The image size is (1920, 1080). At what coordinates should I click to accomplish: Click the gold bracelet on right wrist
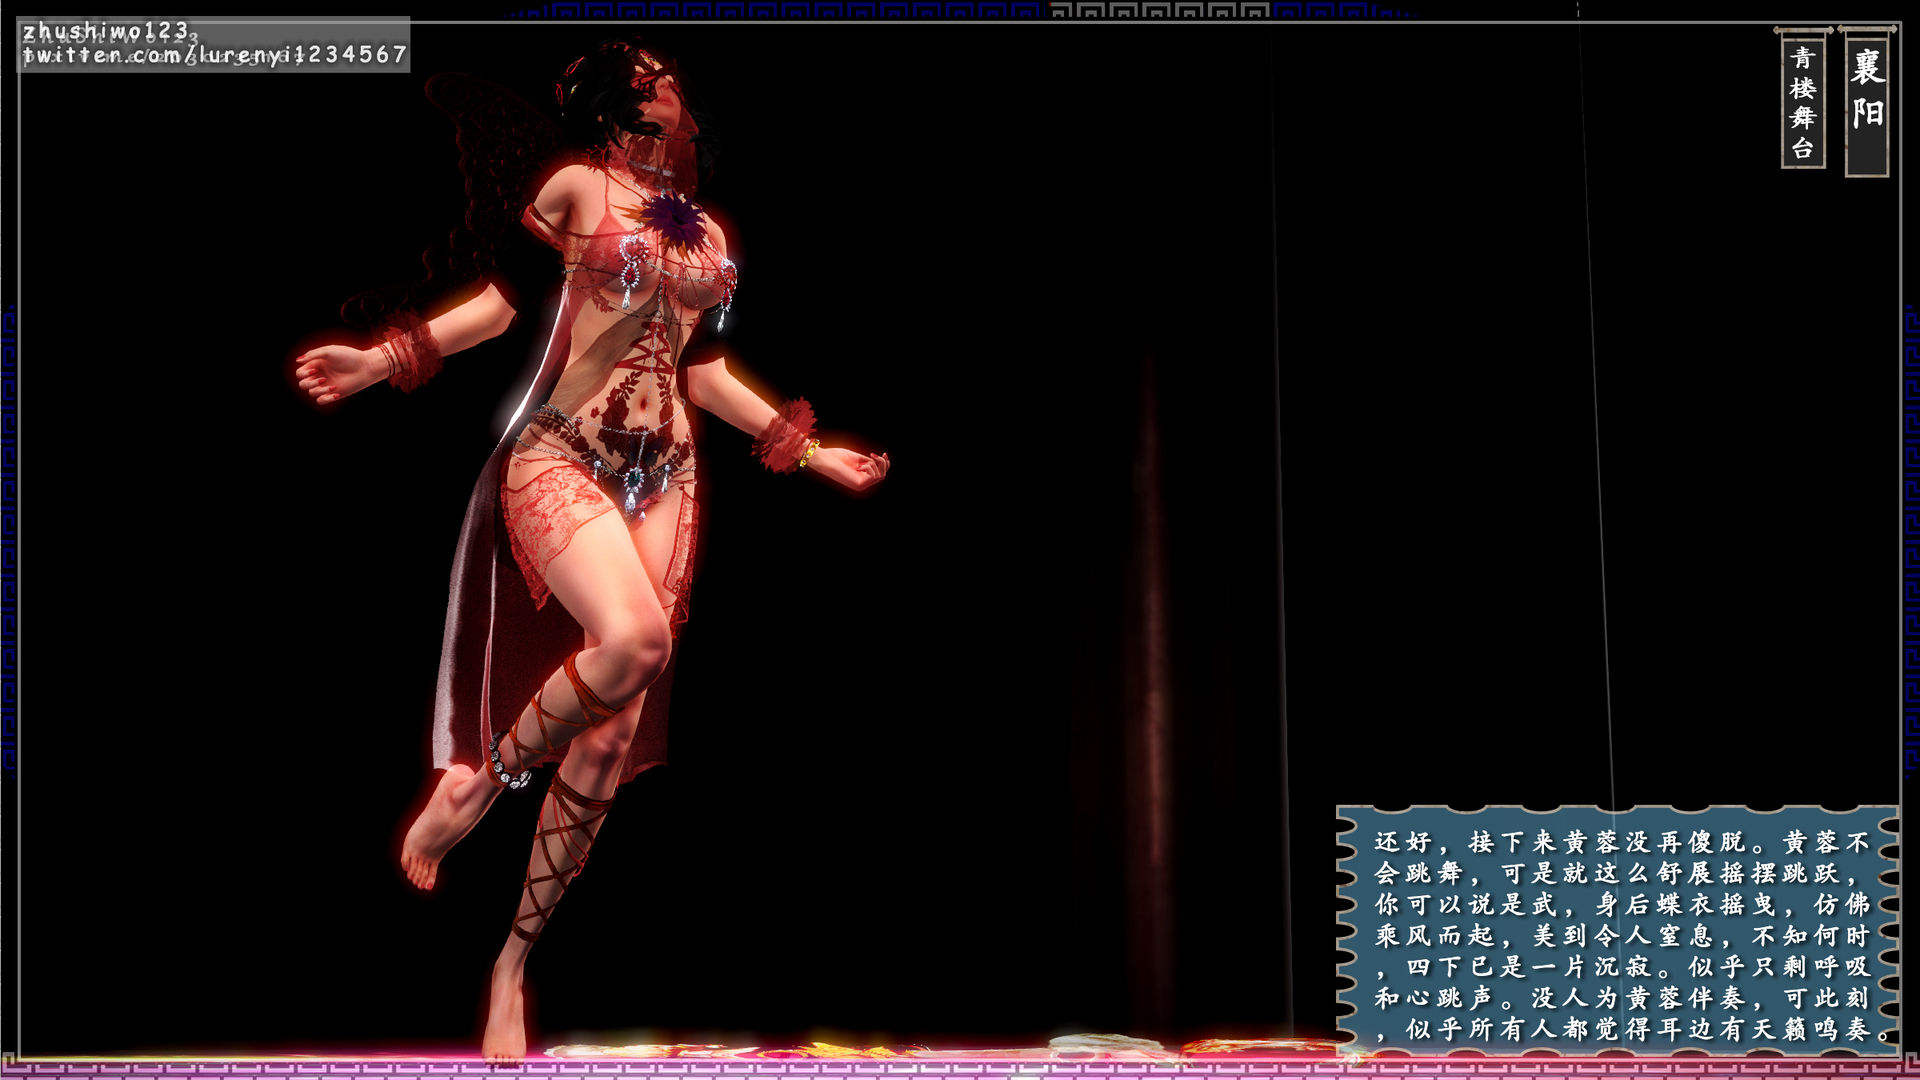click(x=809, y=453)
